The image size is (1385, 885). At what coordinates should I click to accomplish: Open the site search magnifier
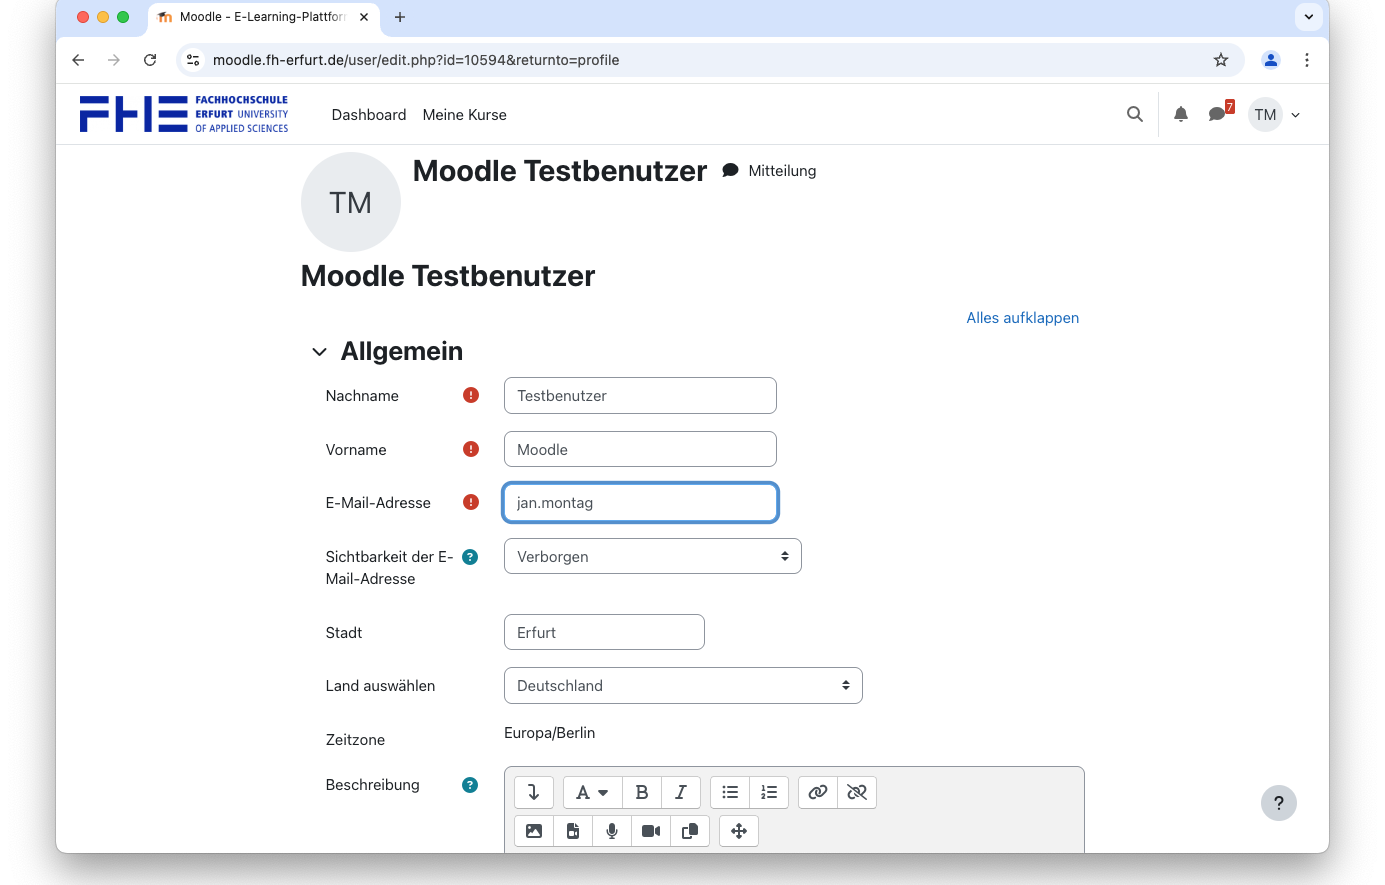coord(1135,115)
